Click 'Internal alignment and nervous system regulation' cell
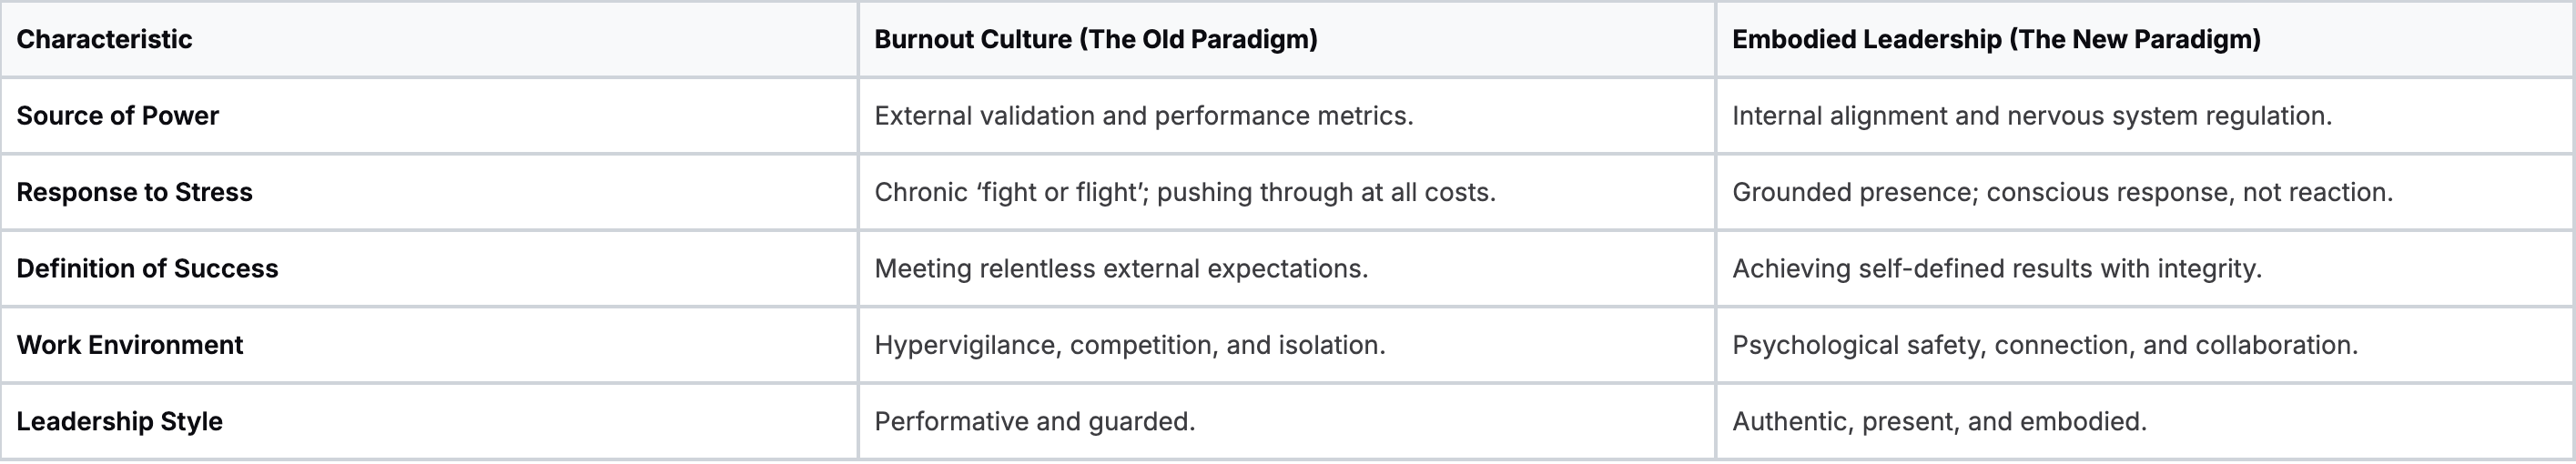 2031,116
